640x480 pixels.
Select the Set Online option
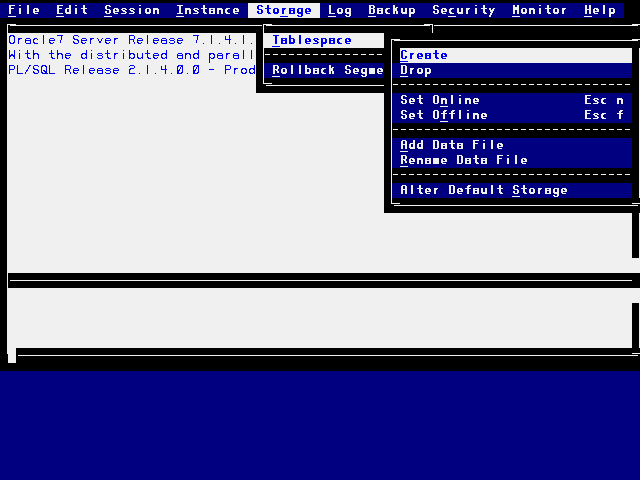point(440,100)
